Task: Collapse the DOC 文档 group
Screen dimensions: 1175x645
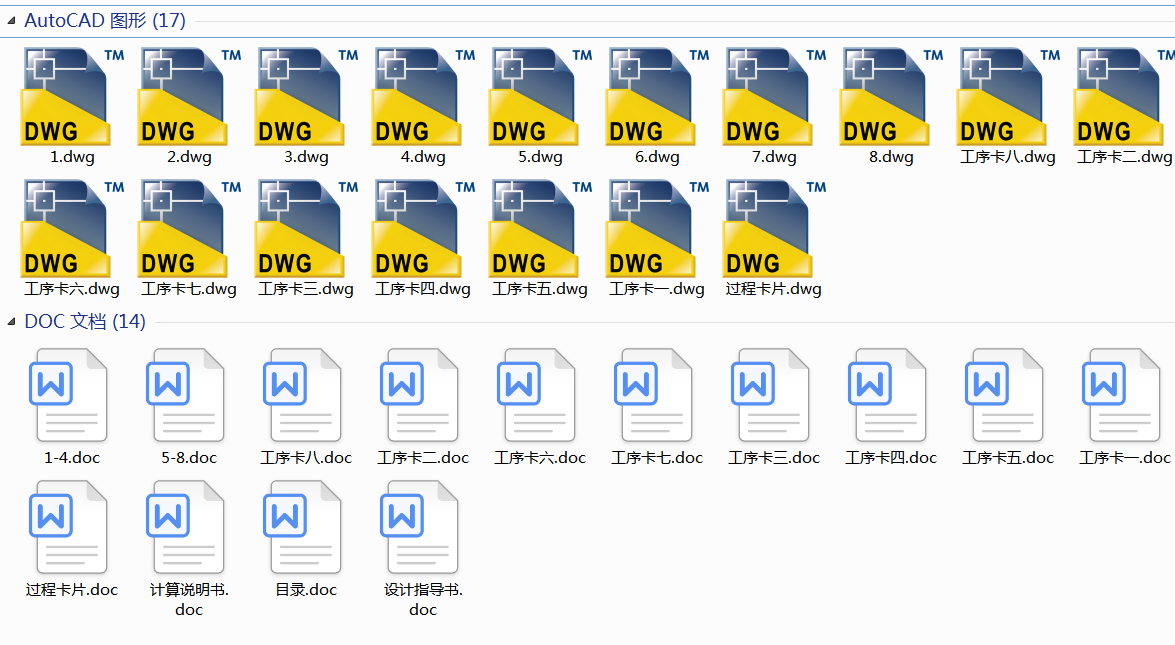Action: (x=12, y=323)
